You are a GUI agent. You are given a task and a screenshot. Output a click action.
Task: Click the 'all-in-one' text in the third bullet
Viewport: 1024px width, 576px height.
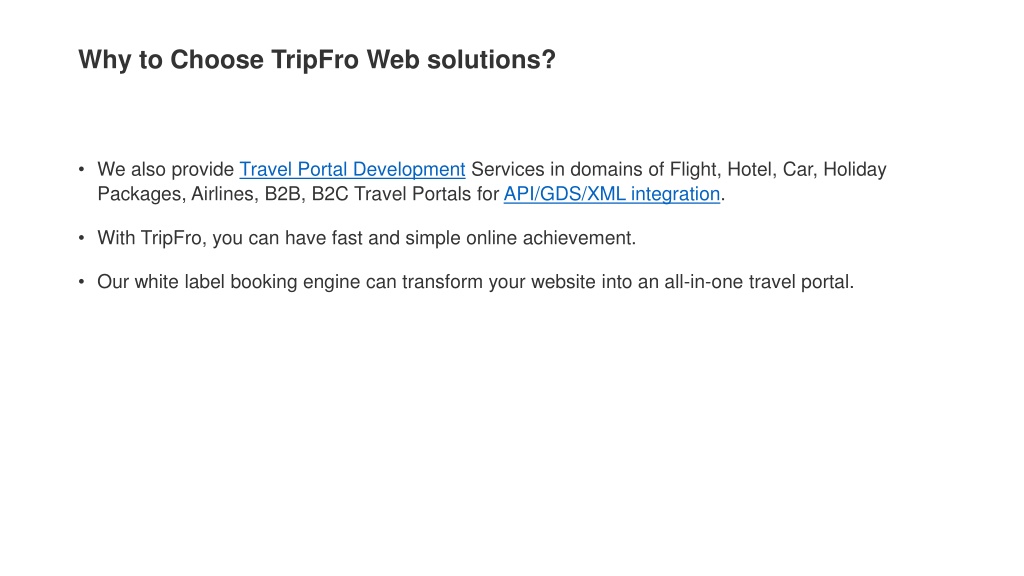703,281
